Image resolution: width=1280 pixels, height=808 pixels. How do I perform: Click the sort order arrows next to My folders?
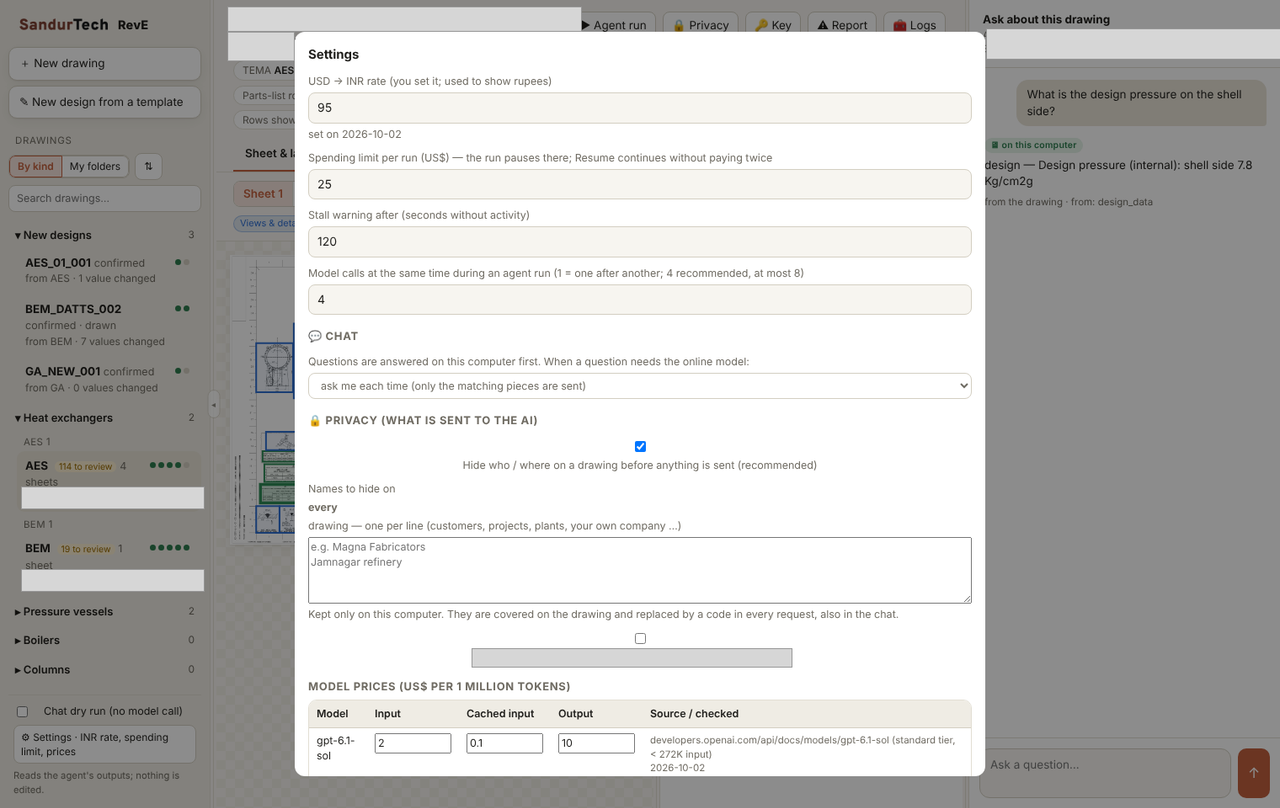148,167
